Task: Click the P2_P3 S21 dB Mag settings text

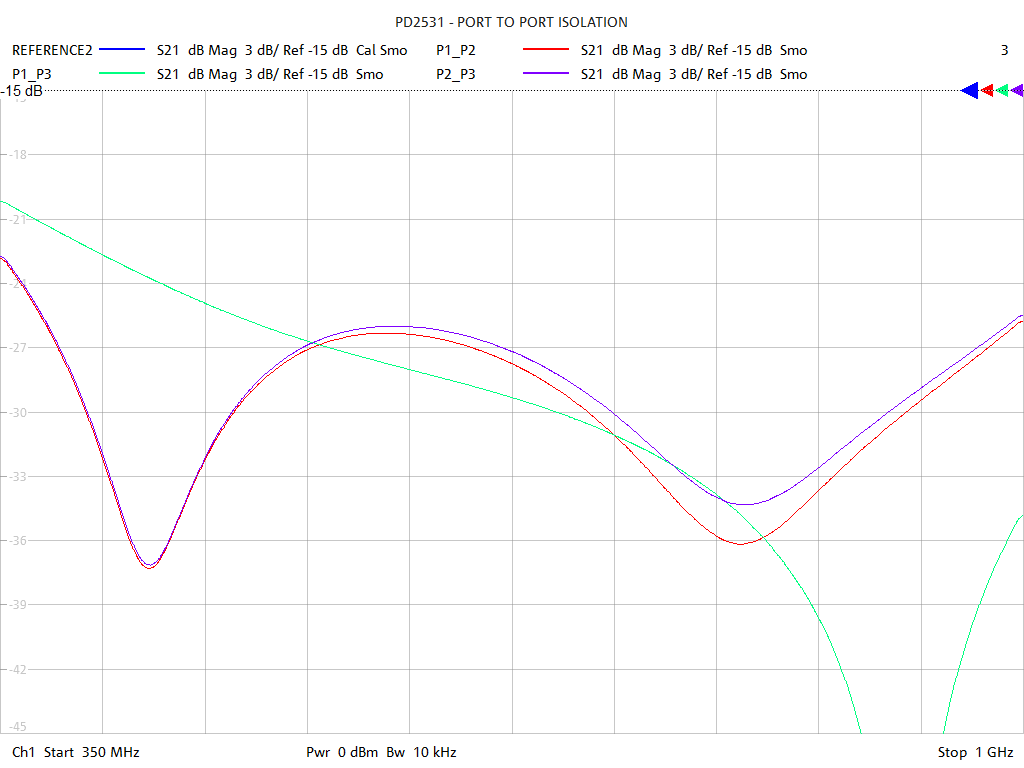Action: 694,74
